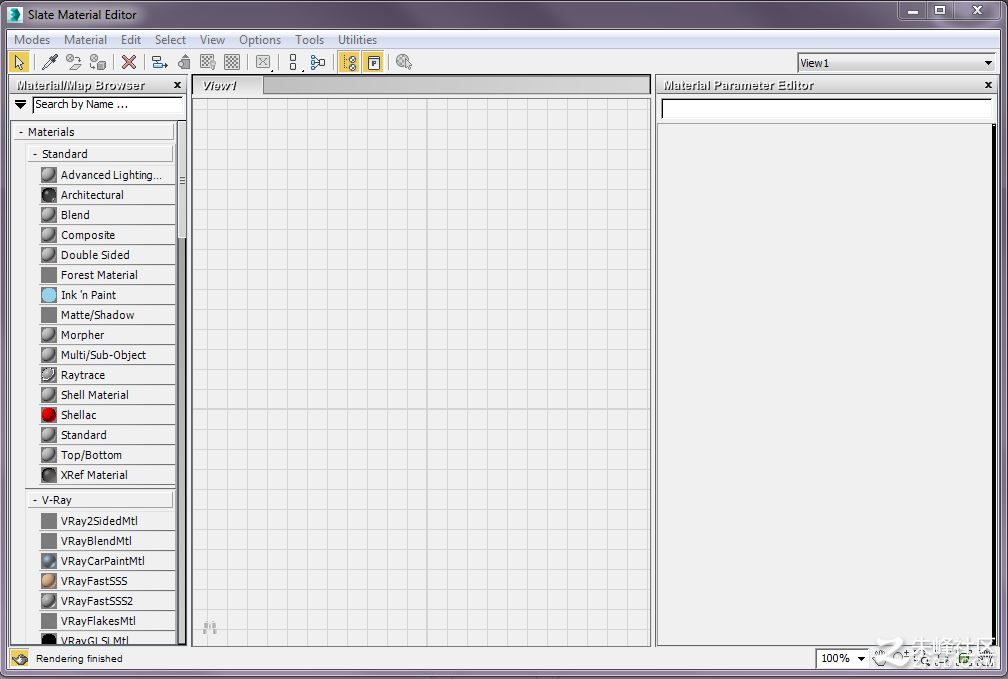Click the Search by Name field

[x=108, y=104]
